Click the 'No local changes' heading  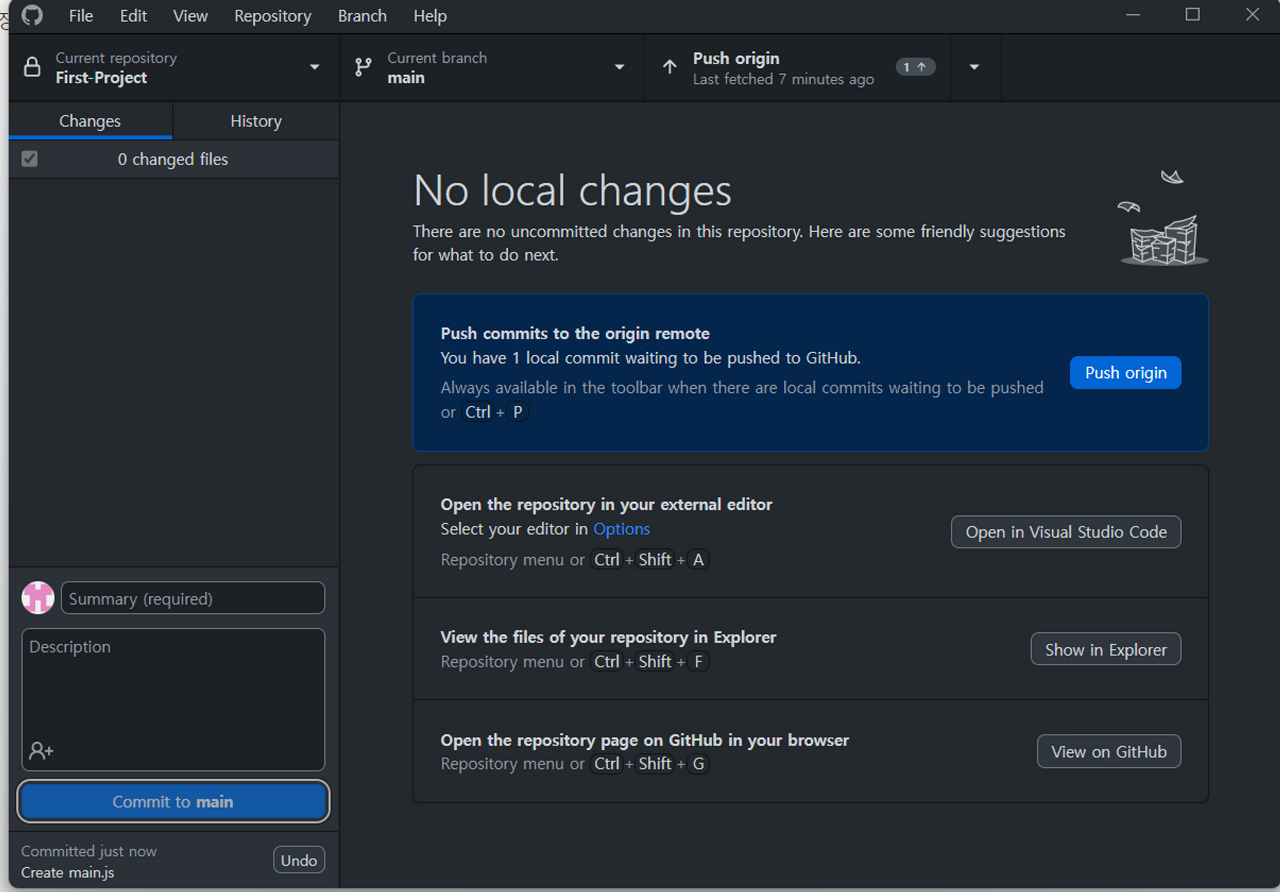(572, 191)
